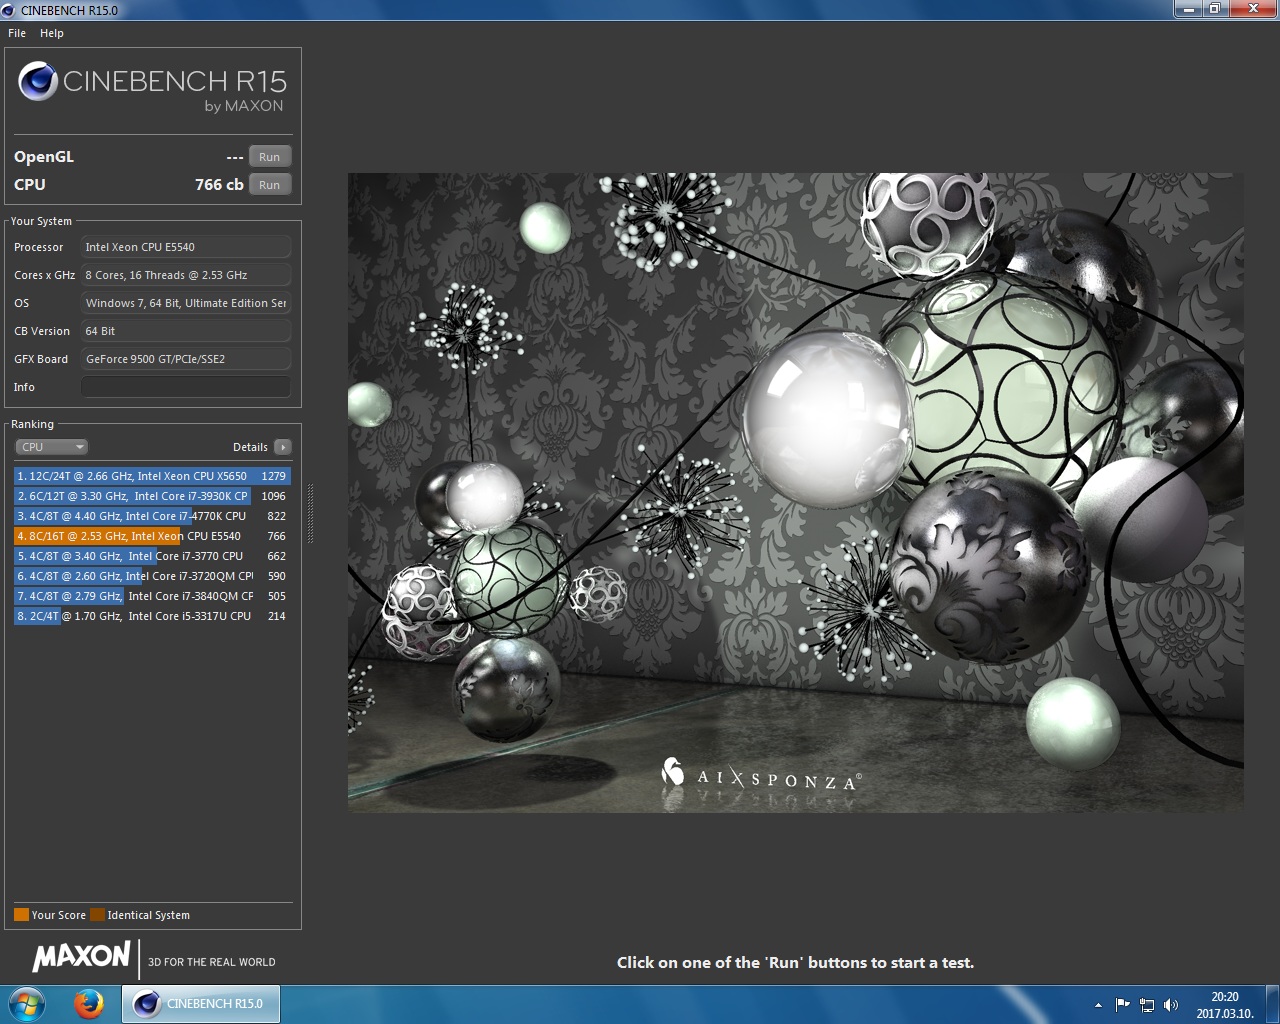Expand ranking Details with arrow button

pyautogui.click(x=283, y=447)
